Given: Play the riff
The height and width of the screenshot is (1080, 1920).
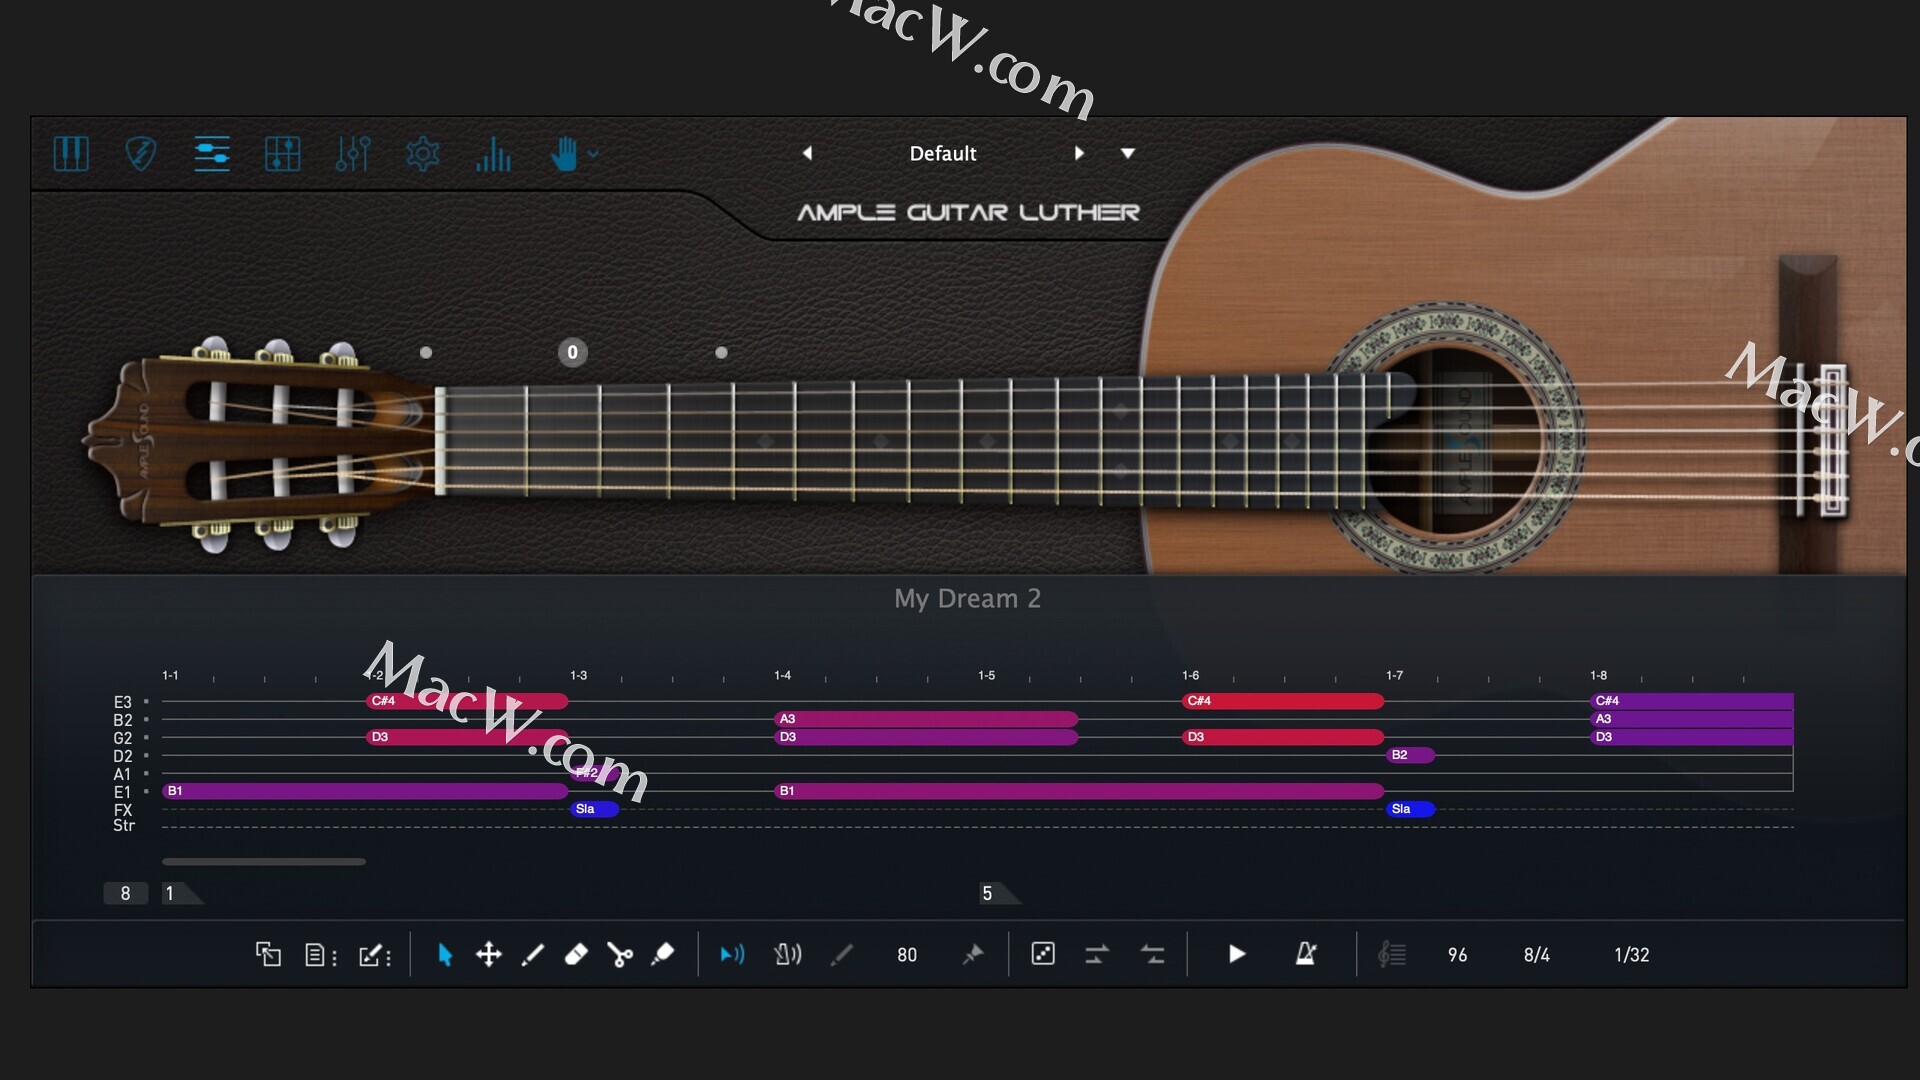Looking at the screenshot, I should point(1237,954).
